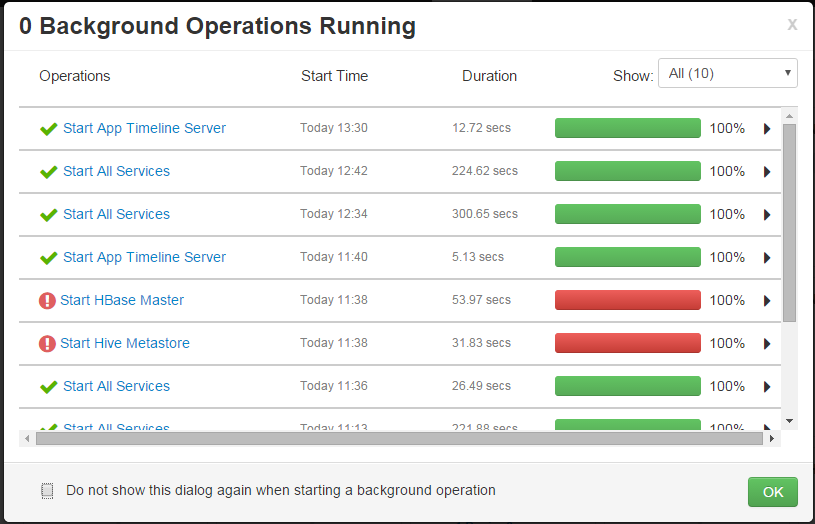The width and height of the screenshot is (815, 524).
Task: Close the dialog with the x icon
Action: point(792,24)
